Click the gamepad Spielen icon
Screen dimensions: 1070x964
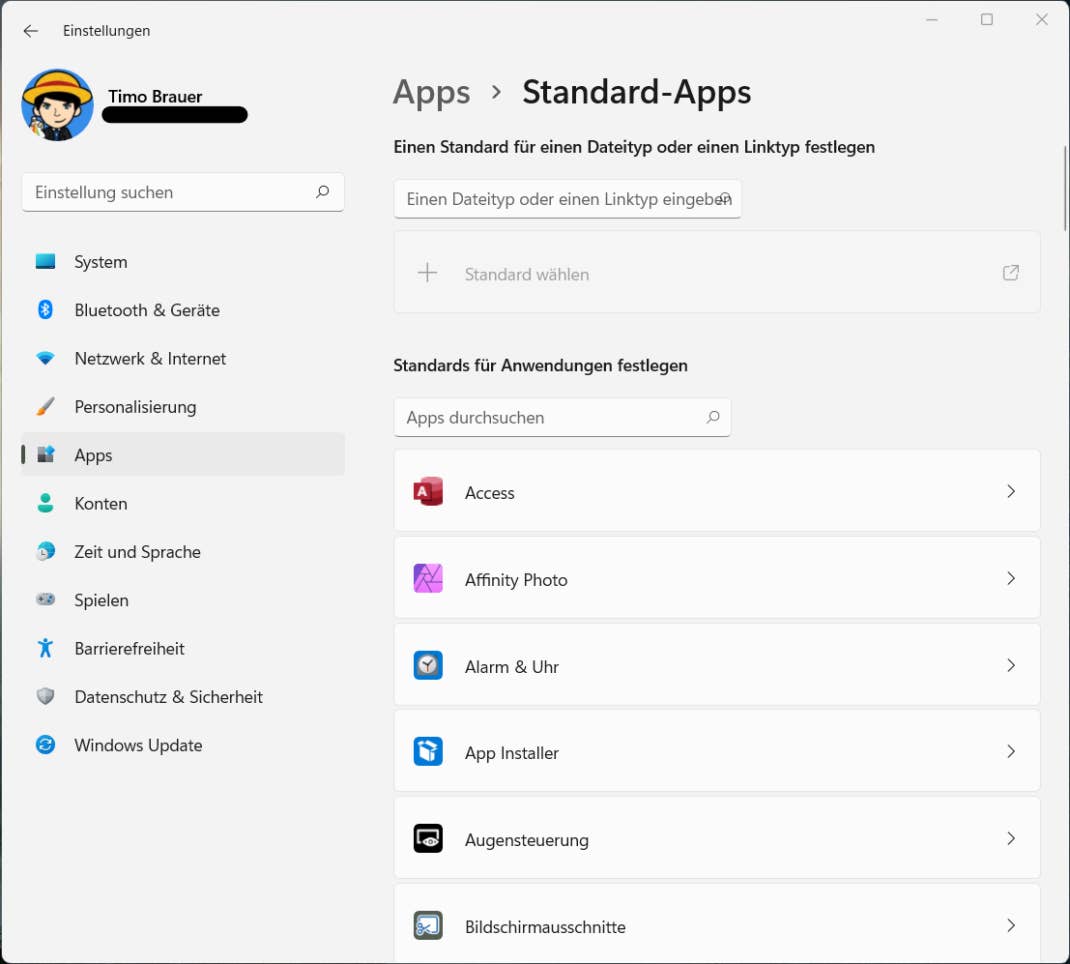point(45,600)
